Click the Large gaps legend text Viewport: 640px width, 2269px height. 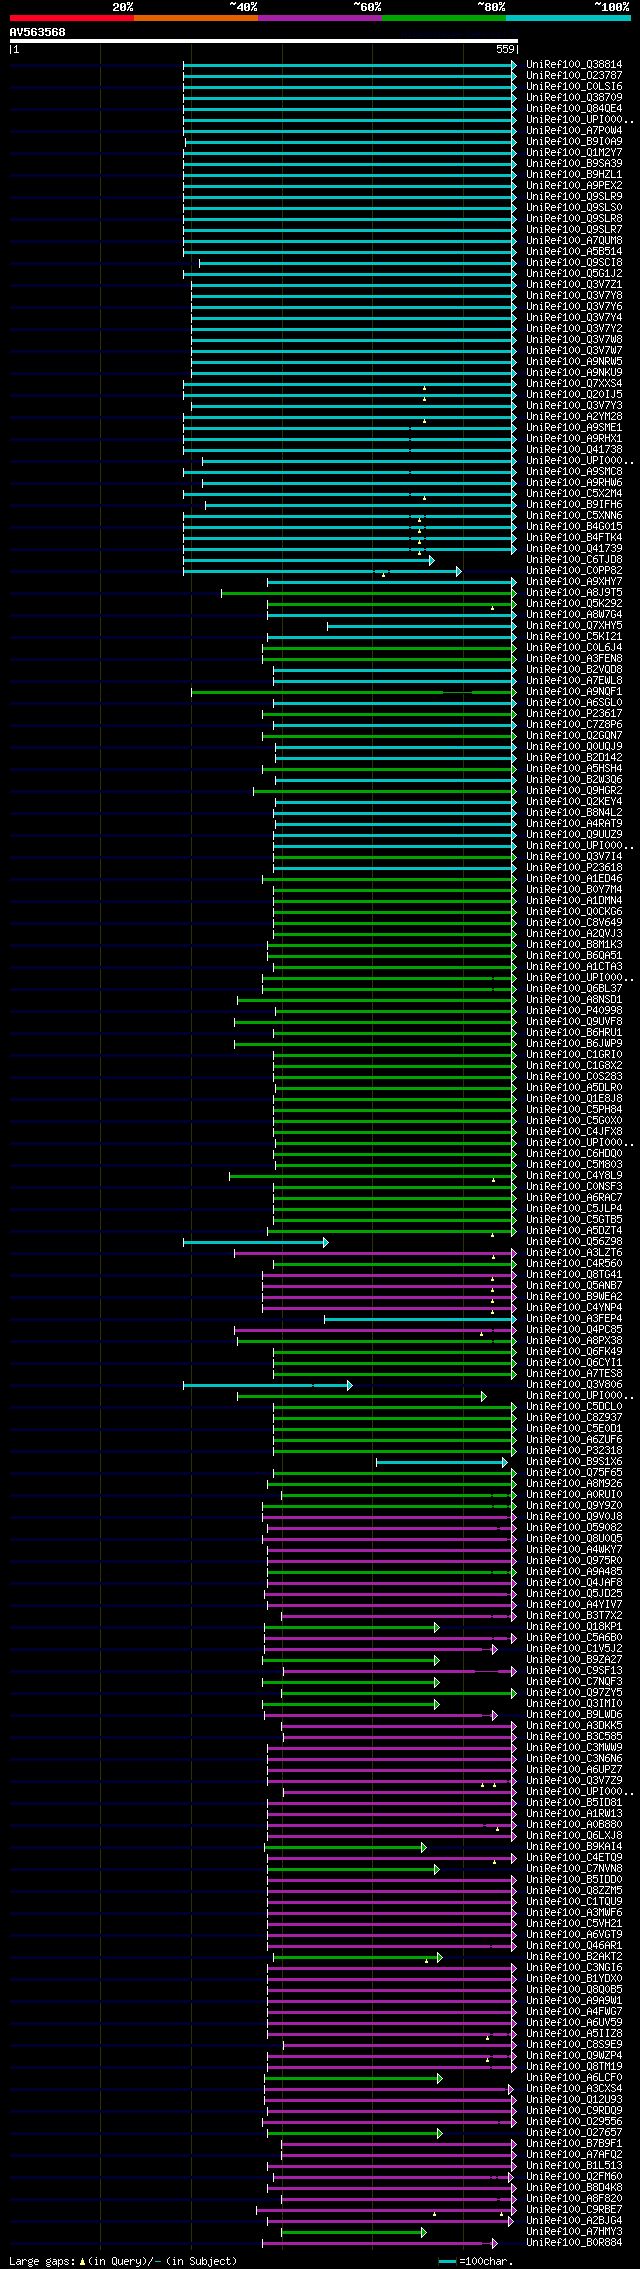click(x=123, y=2260)
